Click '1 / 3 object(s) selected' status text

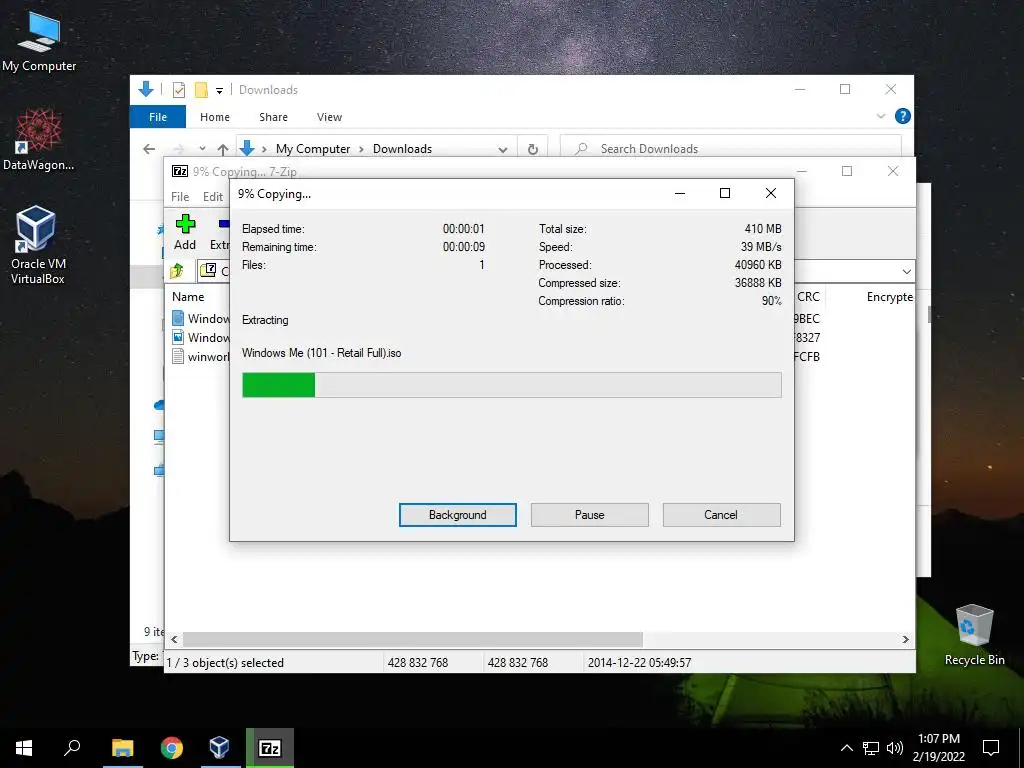[x=225, y=662]
